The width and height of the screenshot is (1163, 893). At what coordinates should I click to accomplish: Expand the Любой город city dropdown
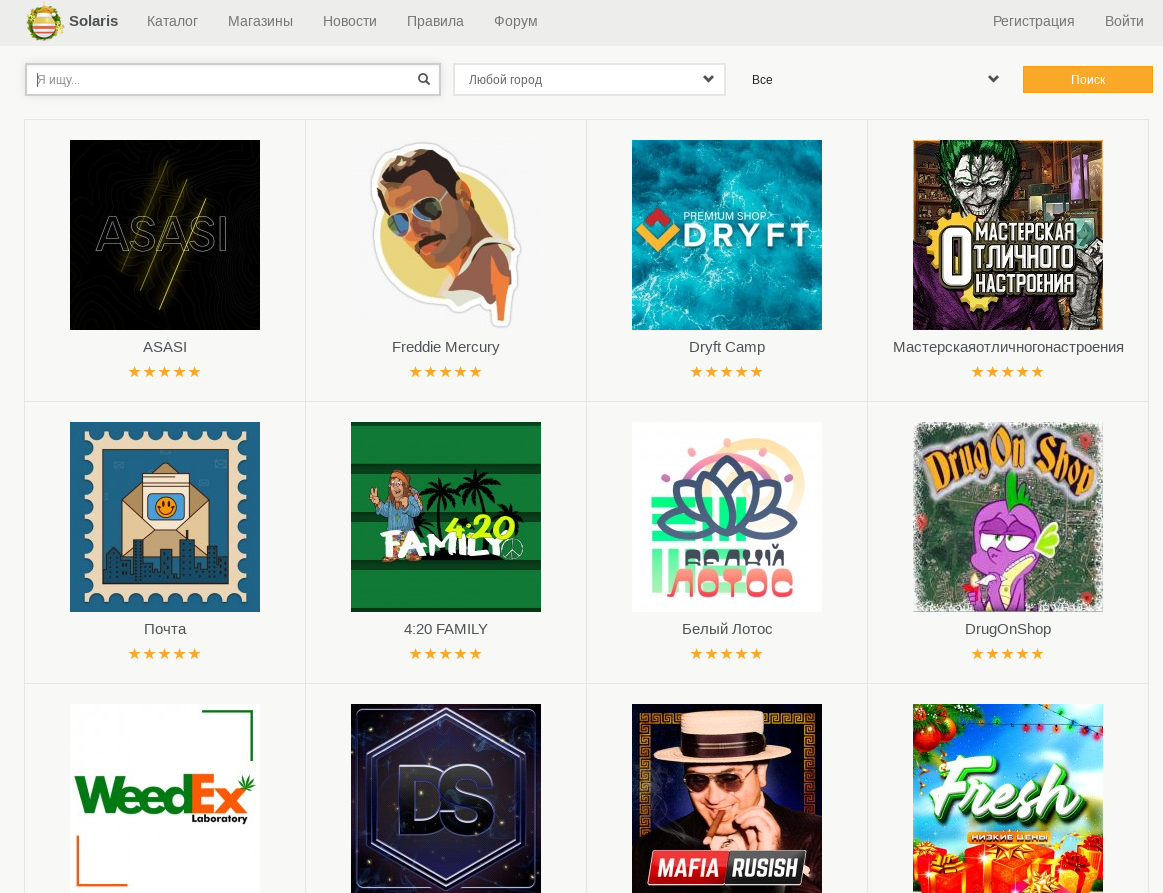pos(590,79)
